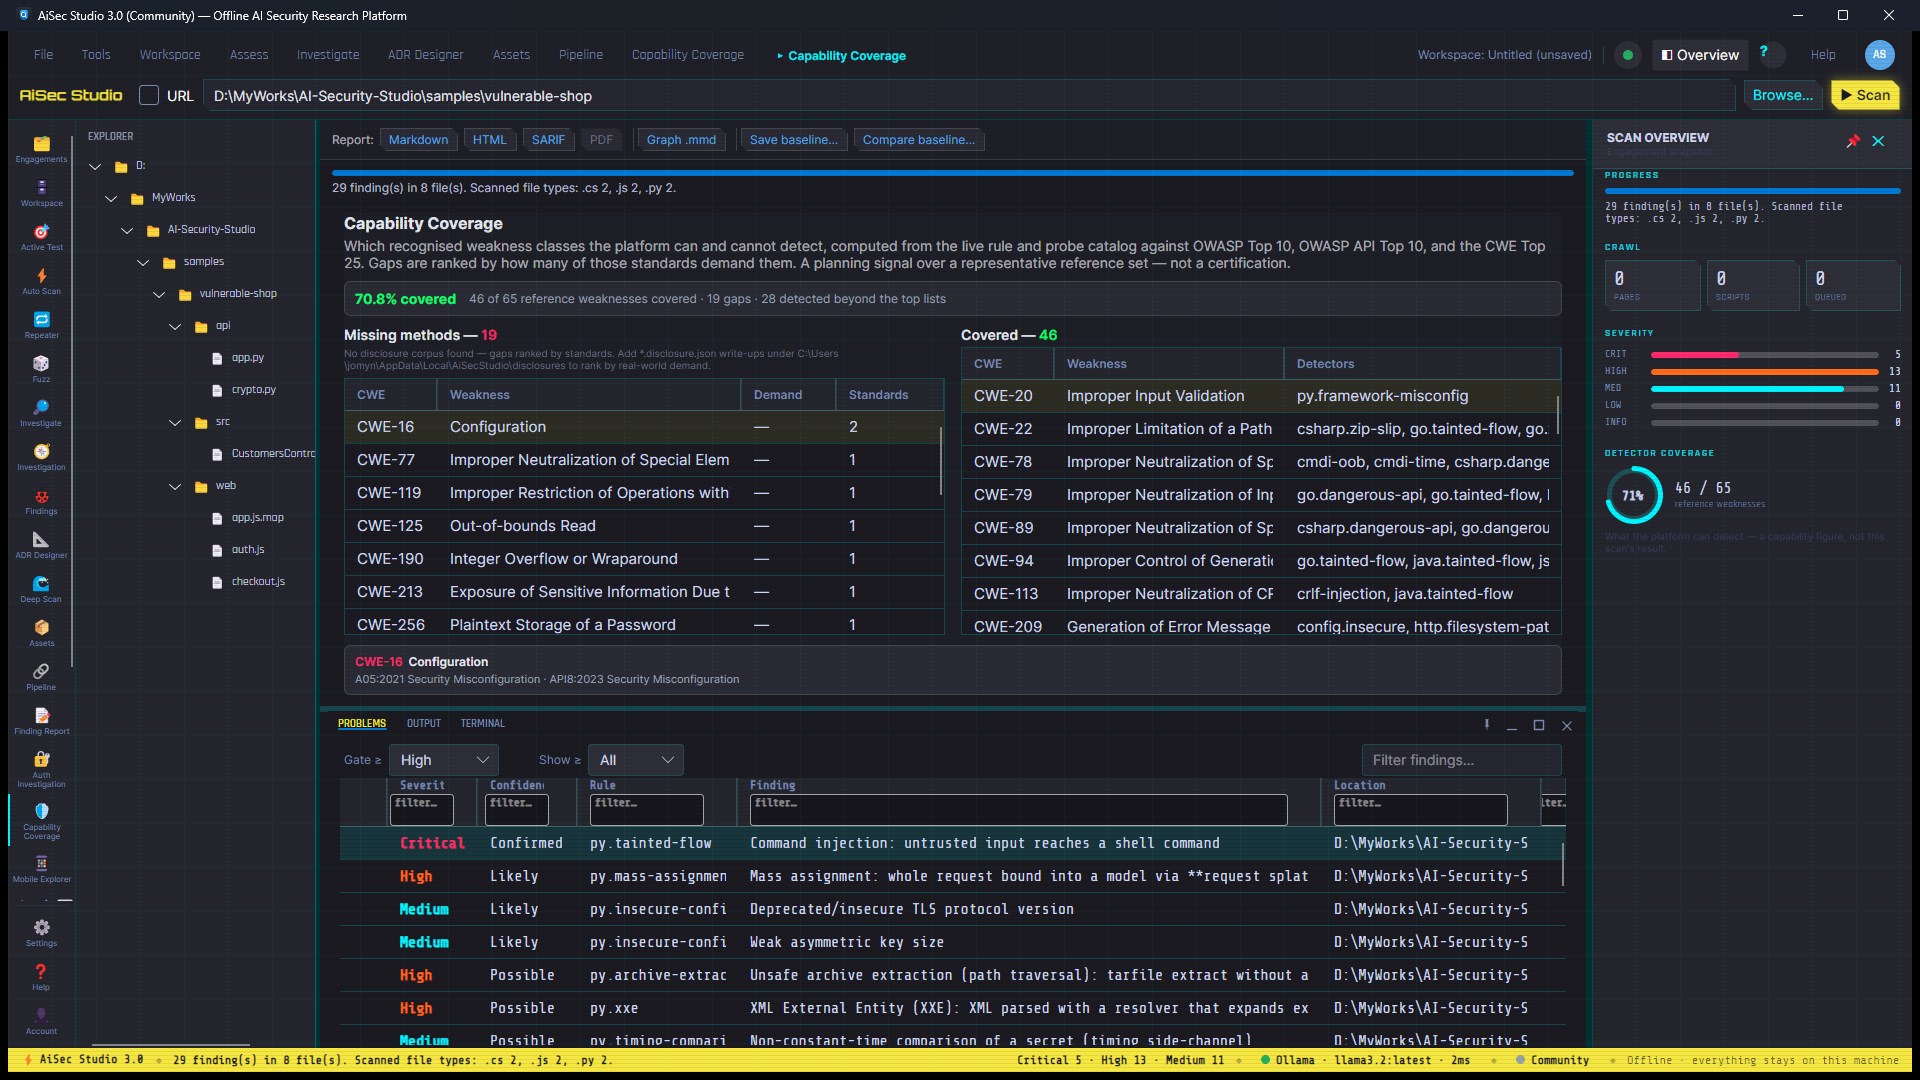Click the Browse button
The image size is (1920, 1080).
click(1782, 95)
